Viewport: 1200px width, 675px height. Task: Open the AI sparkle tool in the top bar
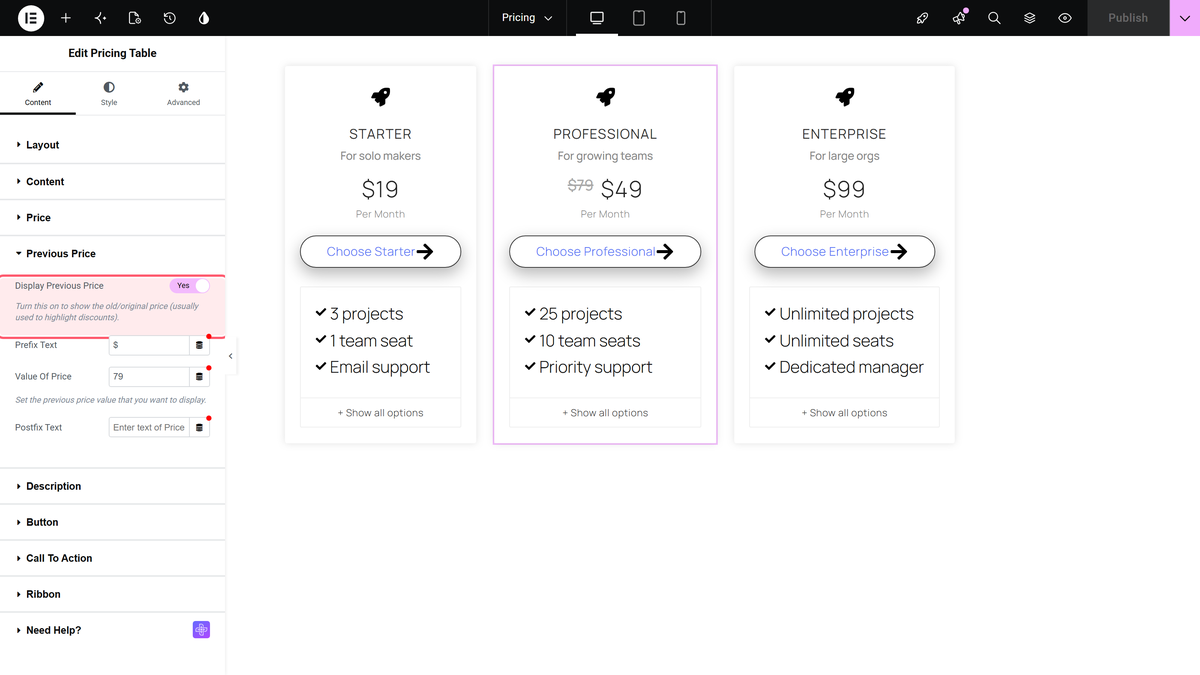(100, 18)
